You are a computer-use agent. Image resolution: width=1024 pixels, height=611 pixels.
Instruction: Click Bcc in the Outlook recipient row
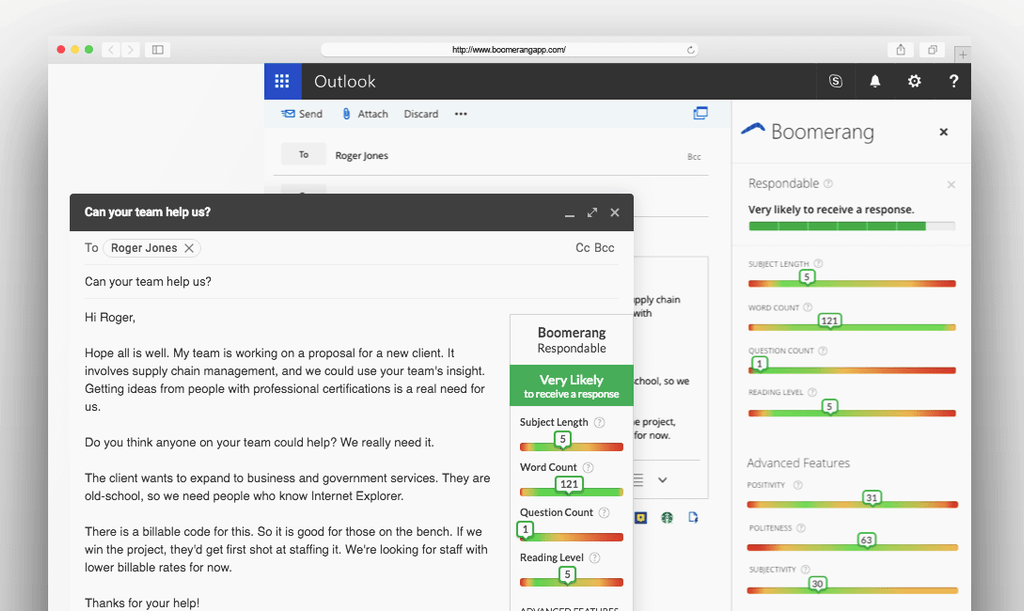(694, 157)
